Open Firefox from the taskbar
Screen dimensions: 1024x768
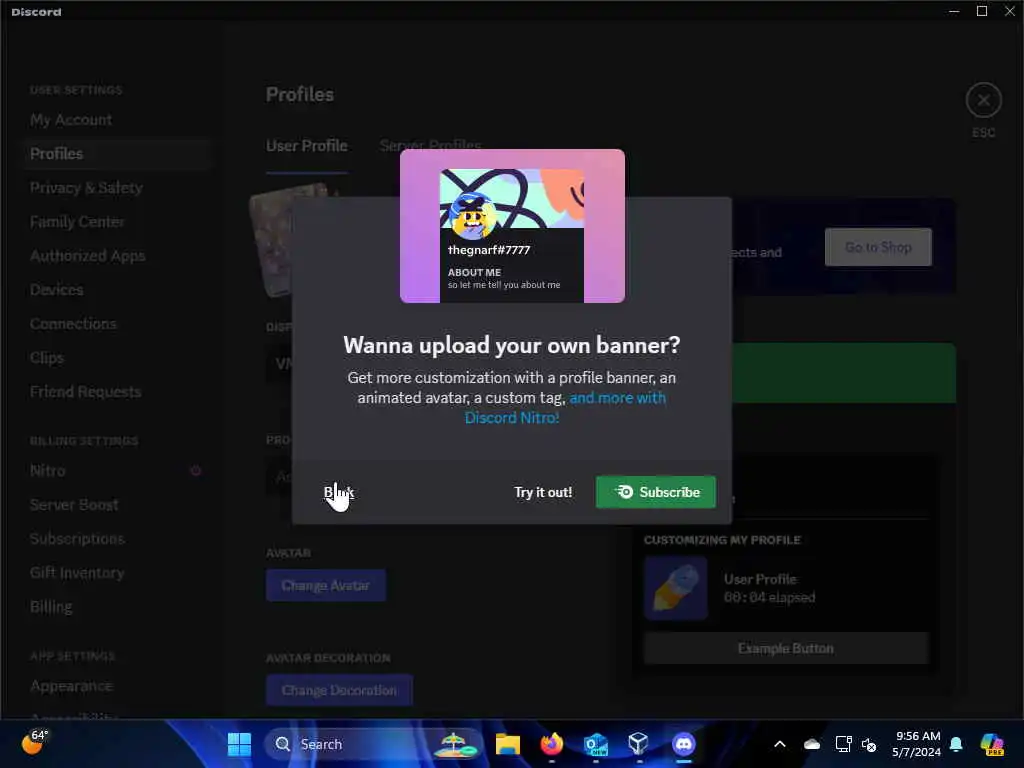click(552, 744)
